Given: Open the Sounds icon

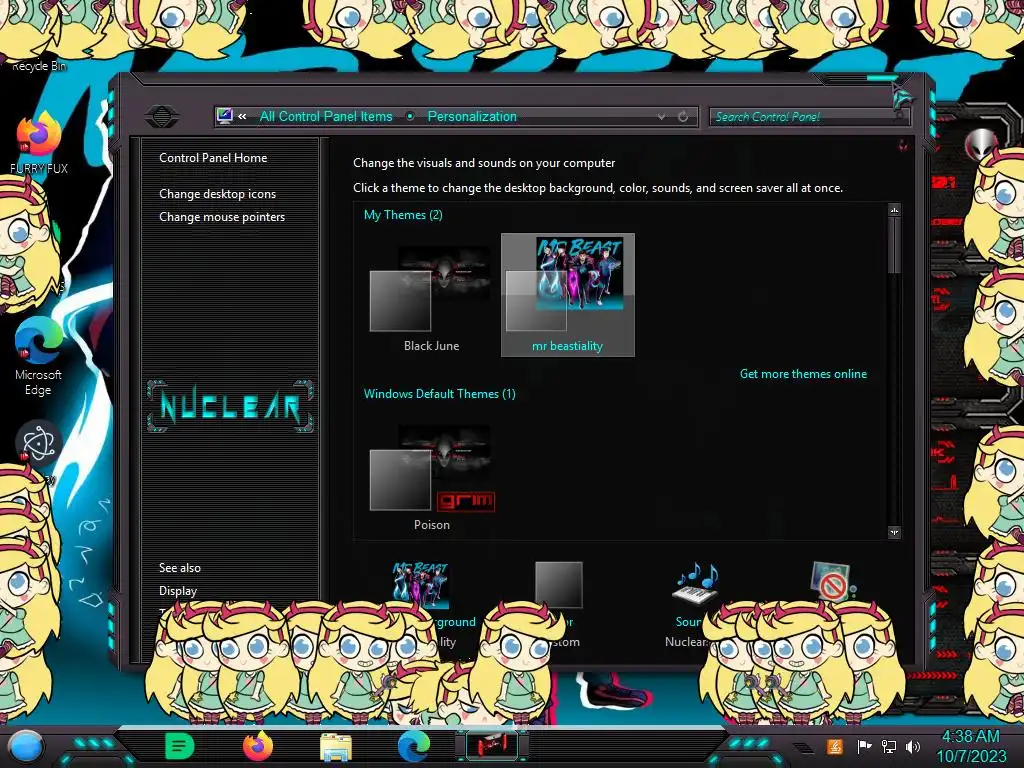Looking at the screenshot, I should tap(696, 584).
